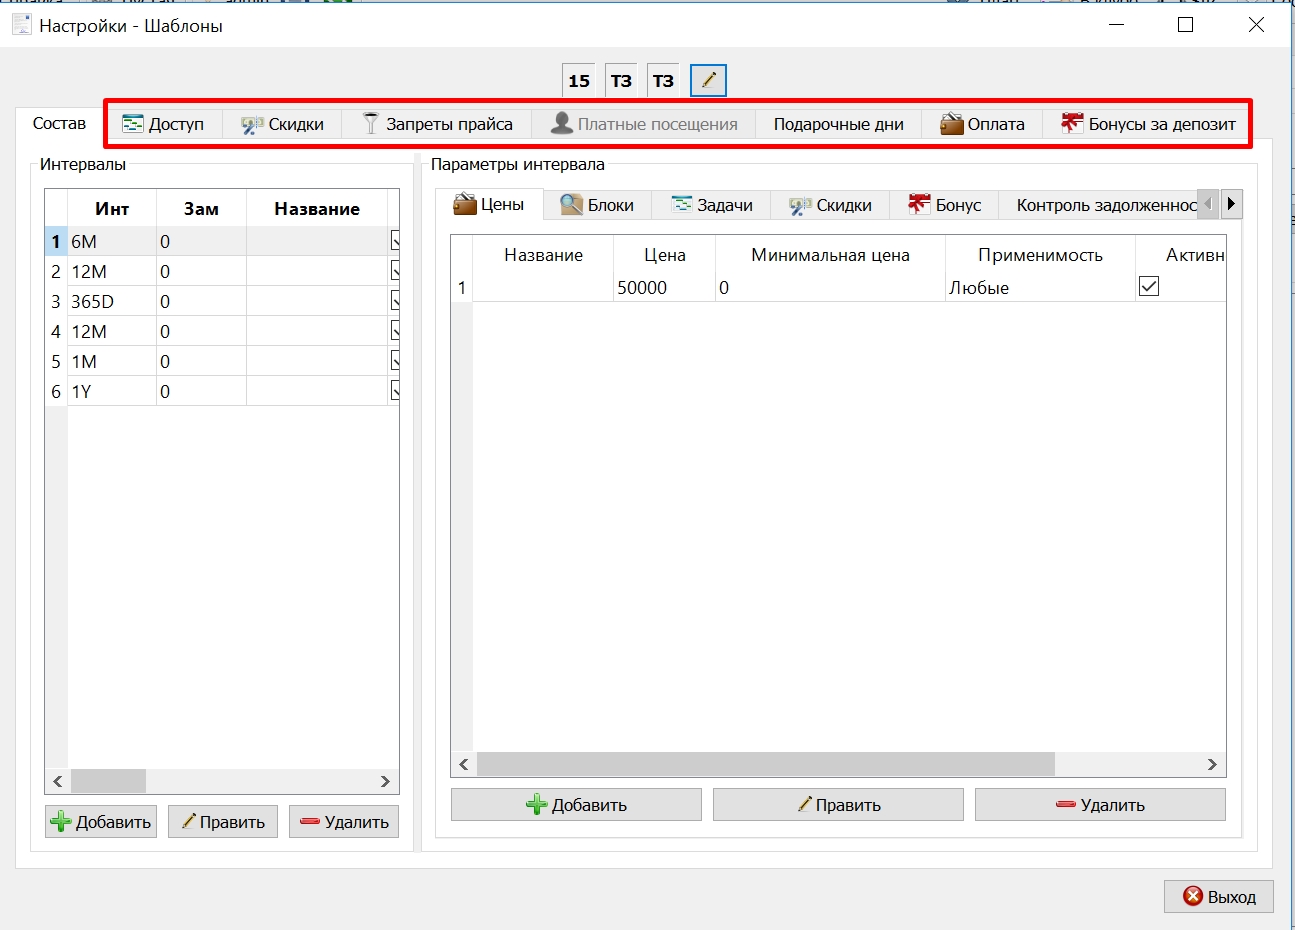Click the Выход button
Screen dimensions: 1295x930
click(x=1218, y=896)
